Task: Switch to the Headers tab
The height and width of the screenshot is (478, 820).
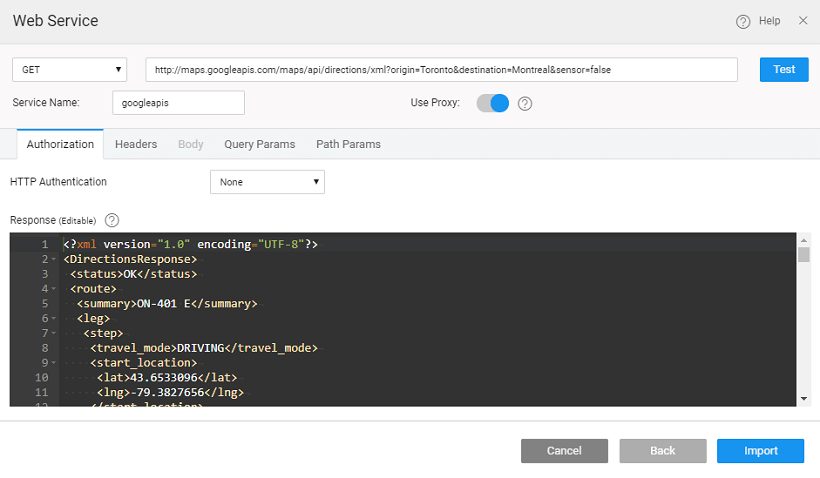Action: (136, 144)
